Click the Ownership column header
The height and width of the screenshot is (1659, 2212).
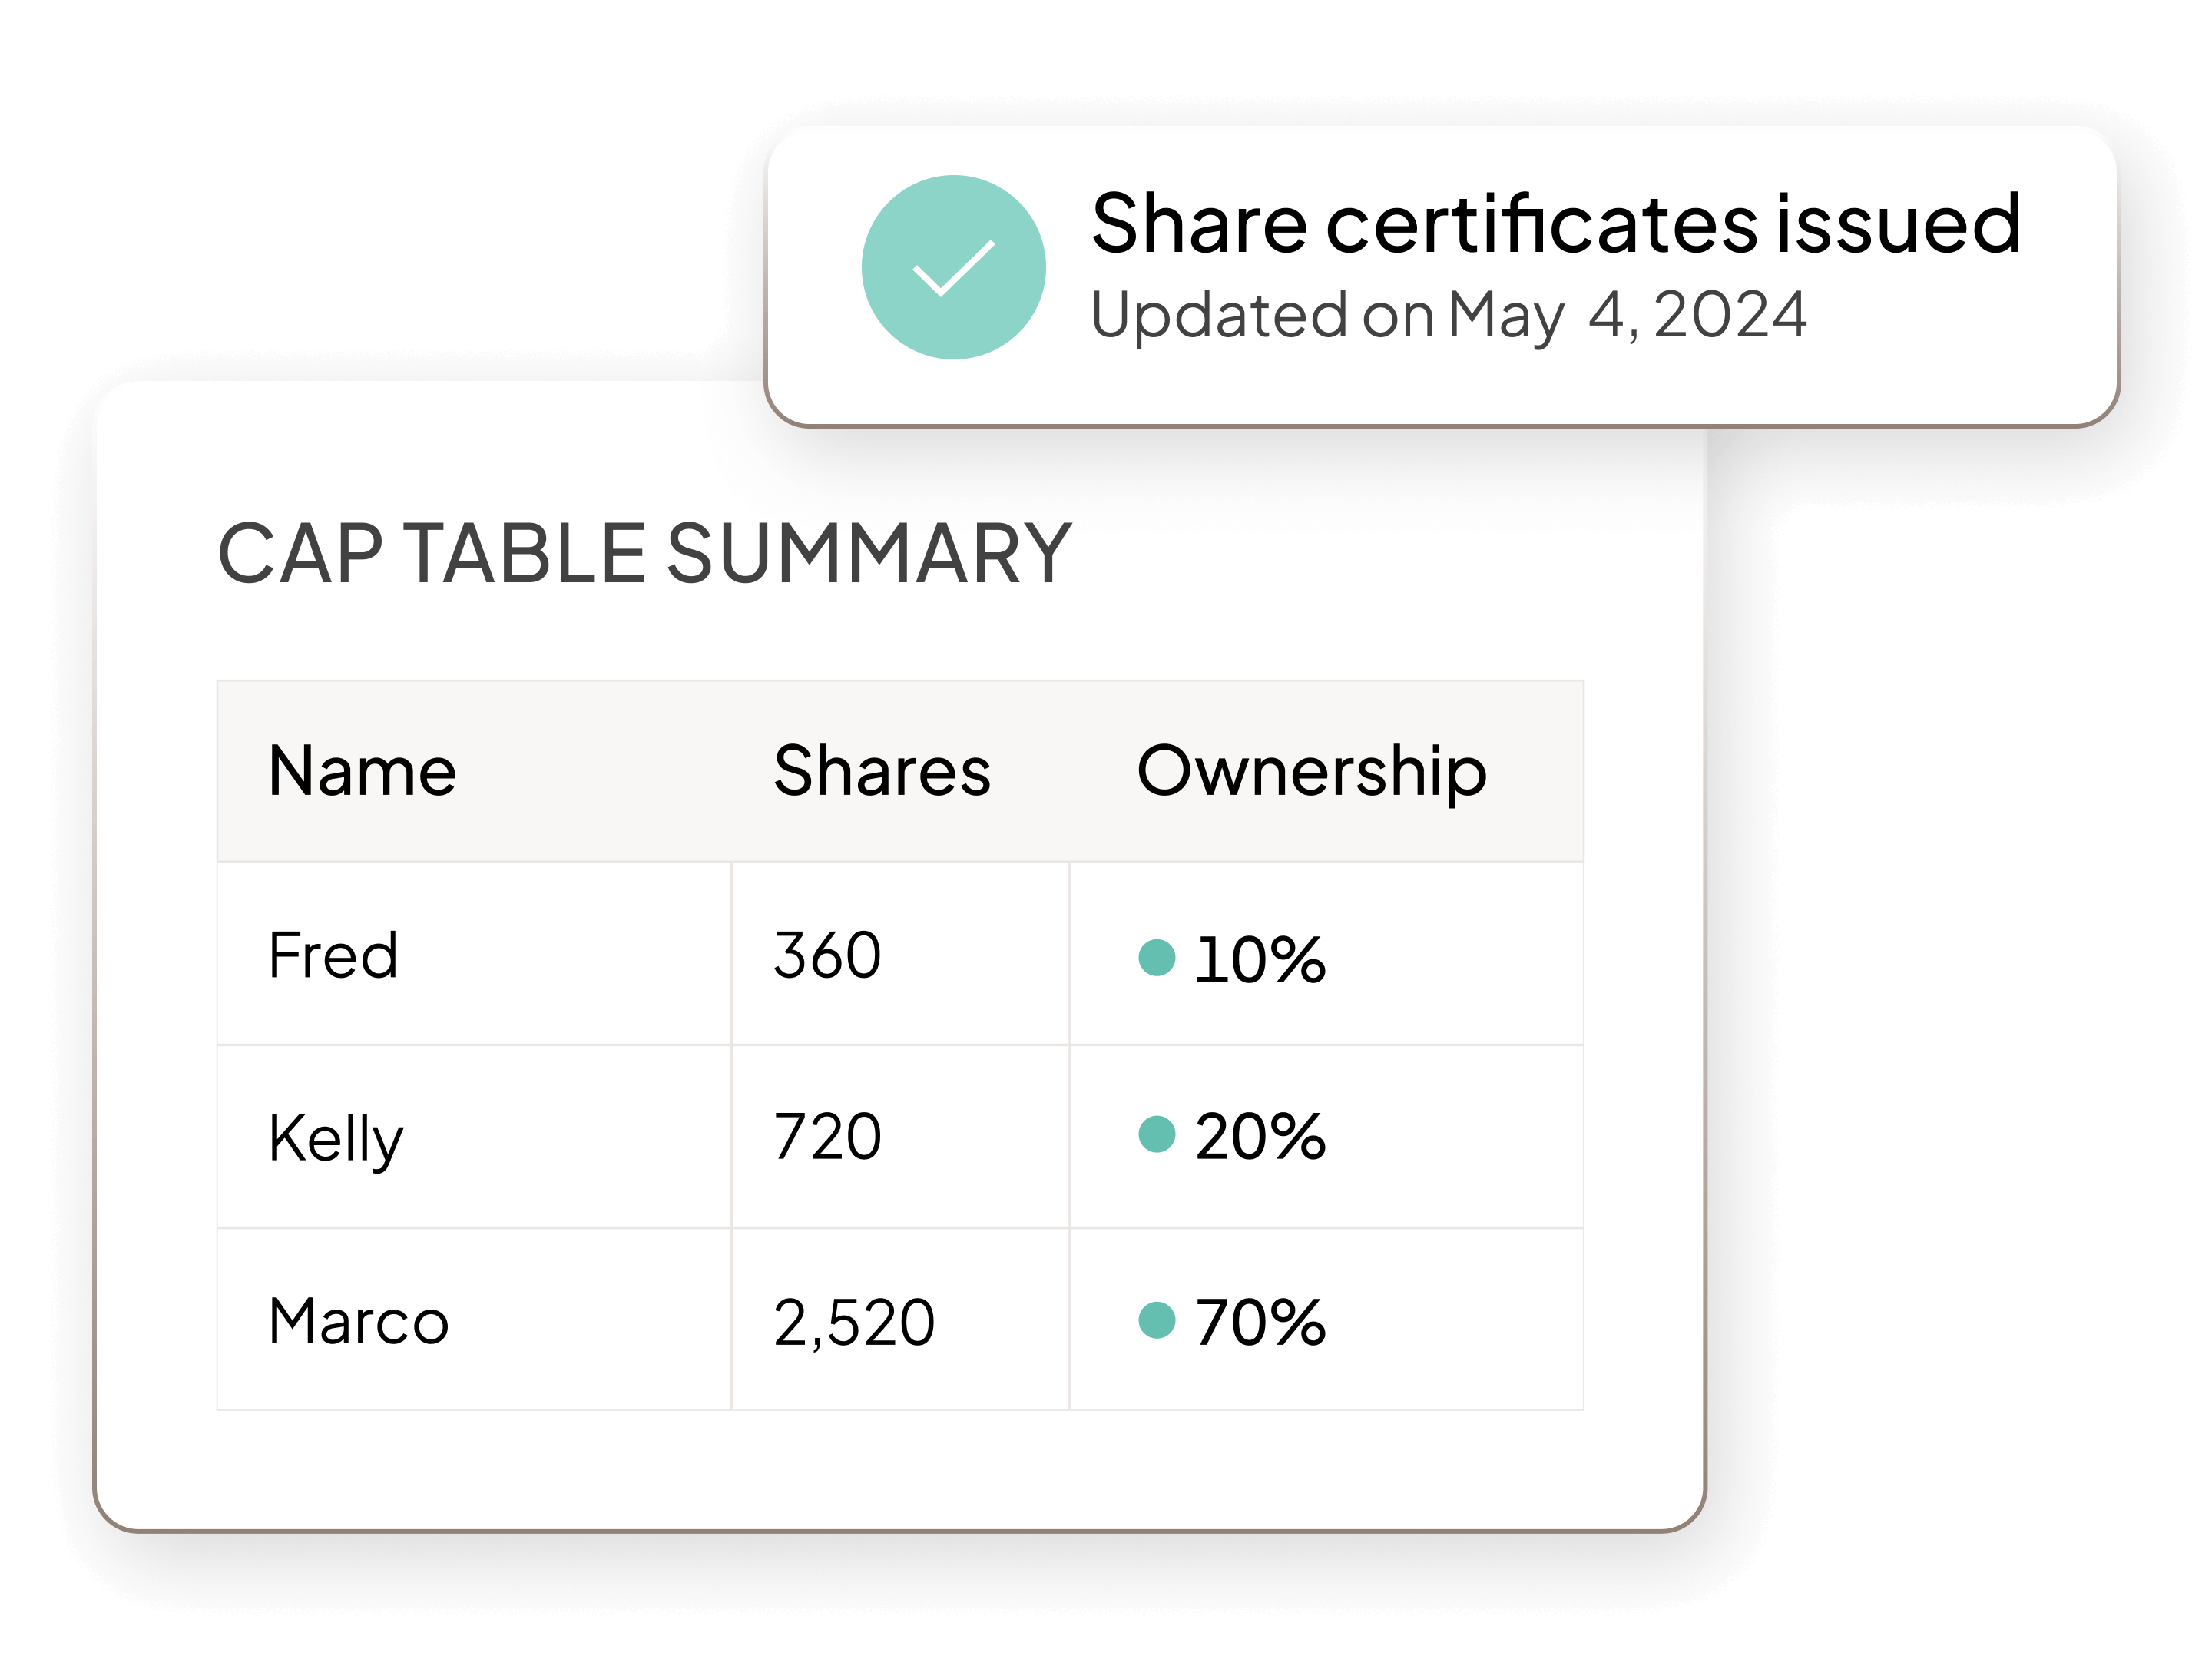pos(1312,773)
